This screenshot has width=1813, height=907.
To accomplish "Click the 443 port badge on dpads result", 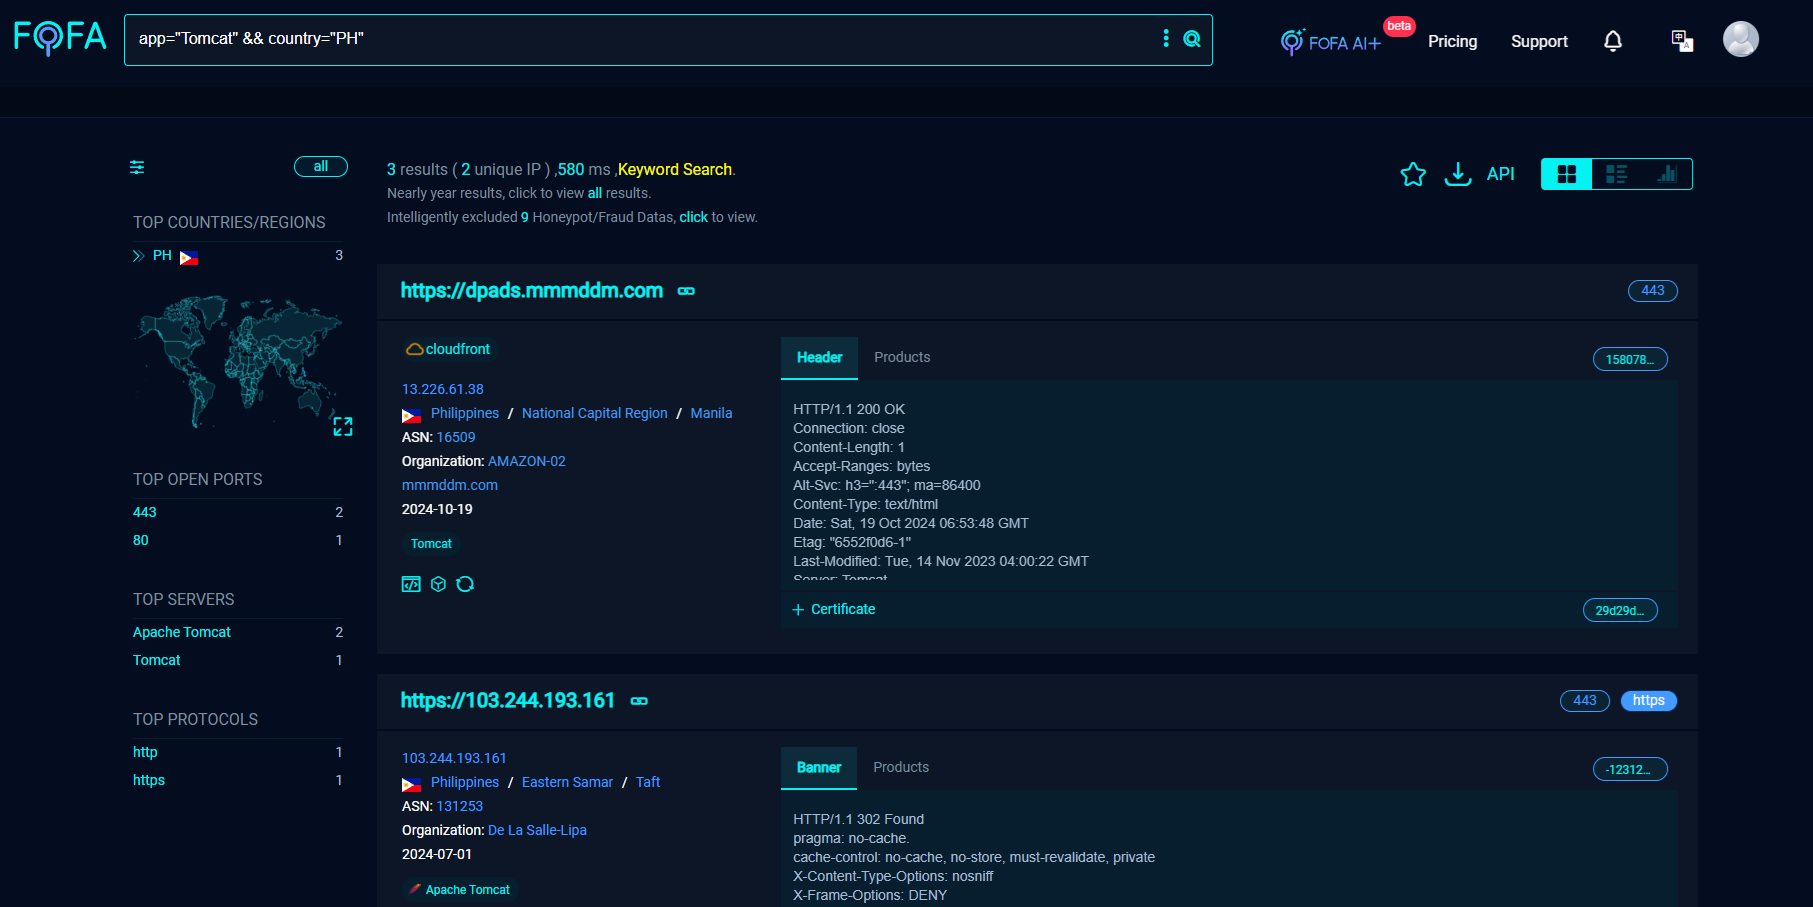I will [1653, 291].
